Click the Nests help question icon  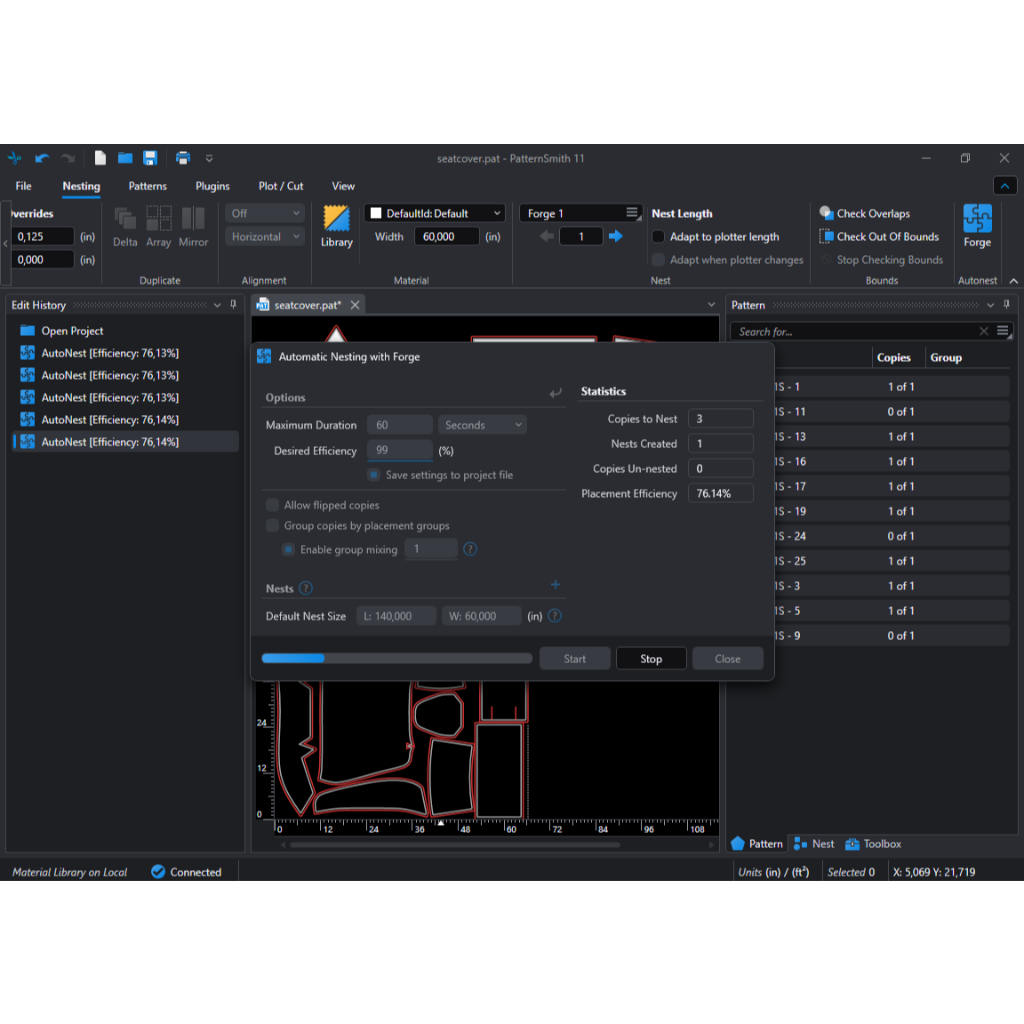306,589
